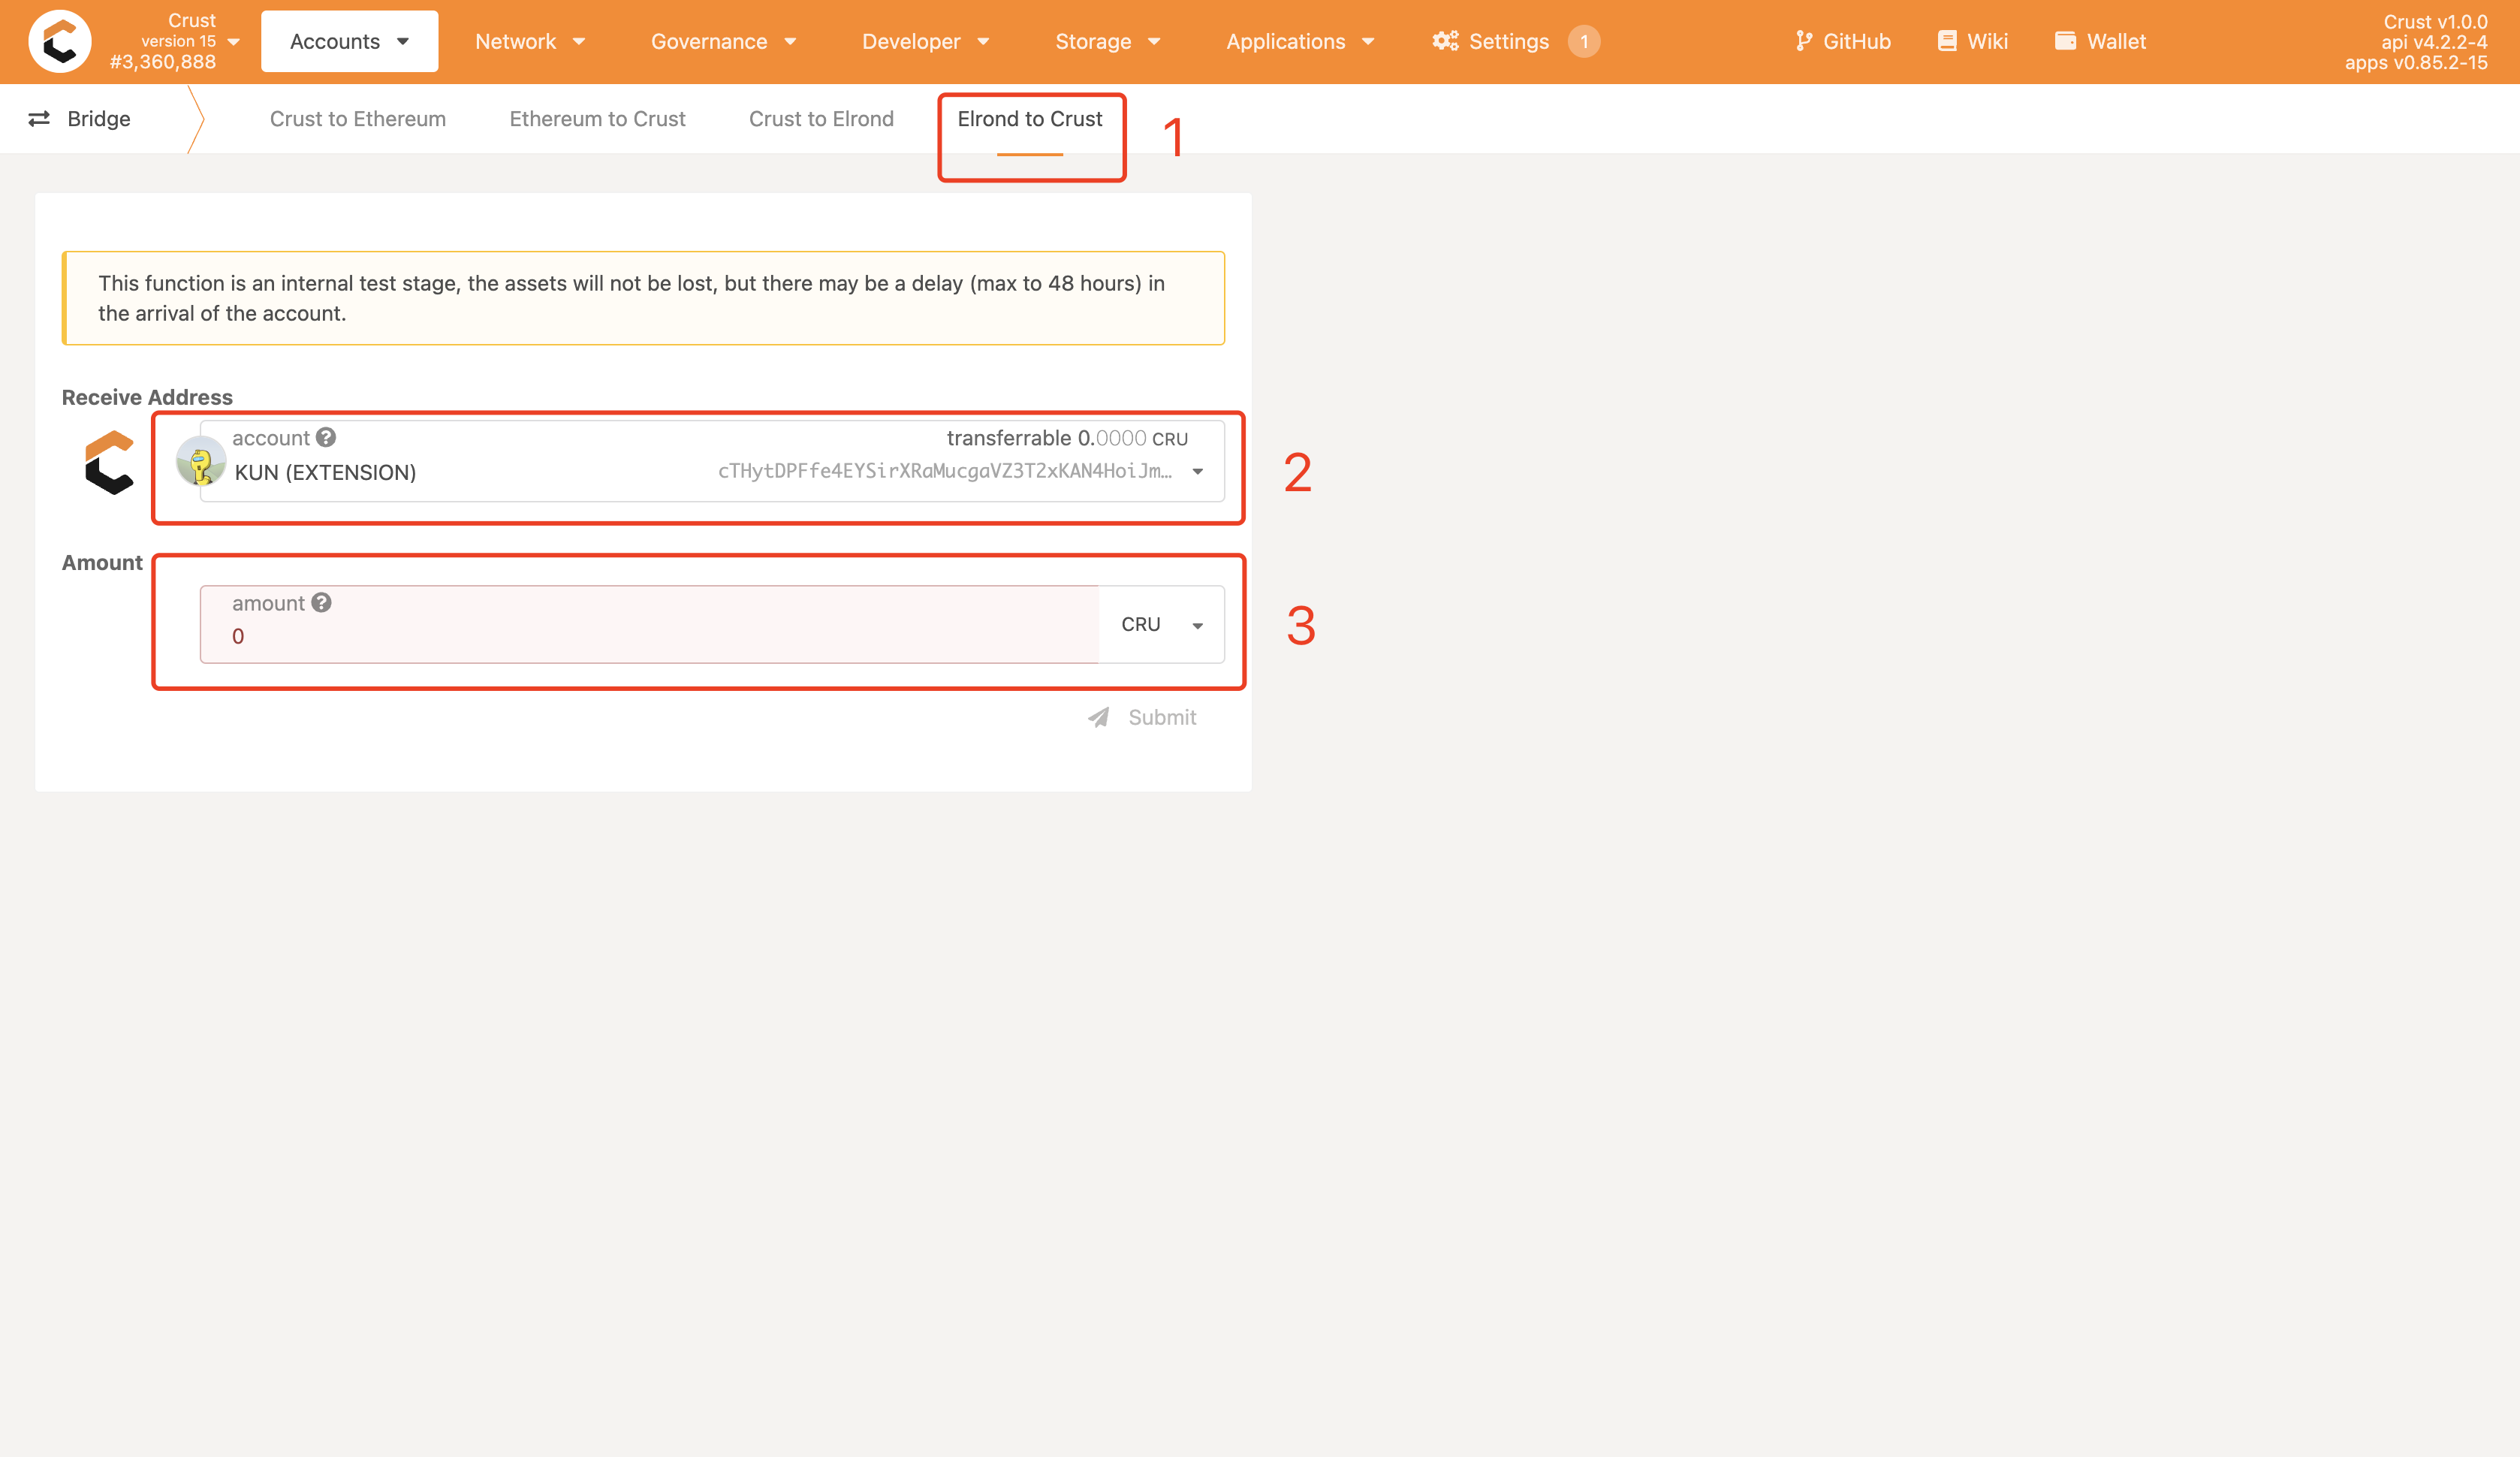Screen dimensions: 2520x1457
Task: Click the KUN account avatar identicon
Action: click(x=200, y=461)
